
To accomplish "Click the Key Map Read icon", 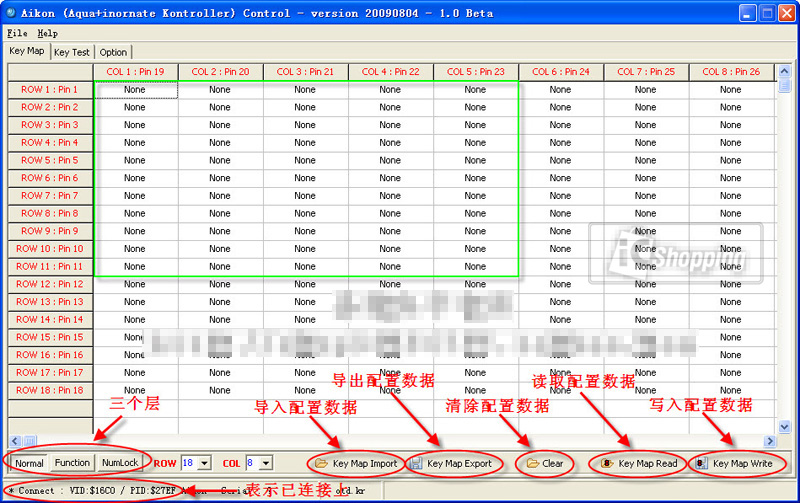I will [607, 464].
